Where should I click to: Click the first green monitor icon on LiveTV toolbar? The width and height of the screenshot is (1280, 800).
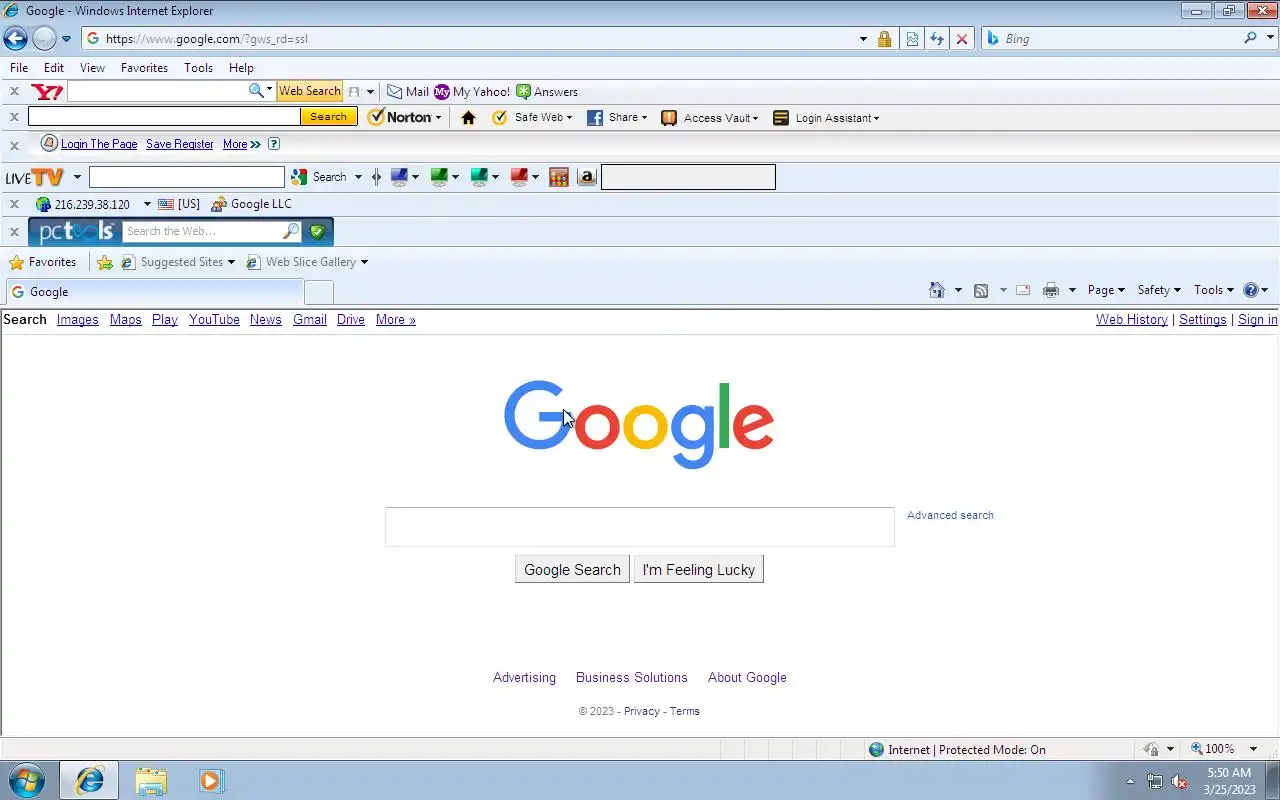click(439, 177)
